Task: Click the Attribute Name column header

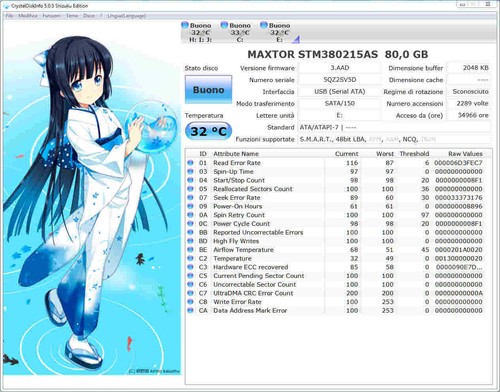Action: coord(236,154)
